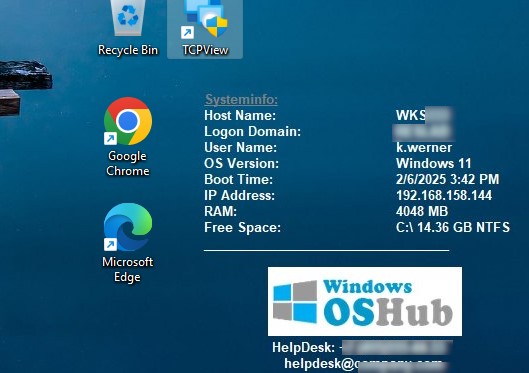The image size is (529, 373).
Task: Click the boot time value 2/6/2025
Action: pyautogui.click(x=447, y=179)
